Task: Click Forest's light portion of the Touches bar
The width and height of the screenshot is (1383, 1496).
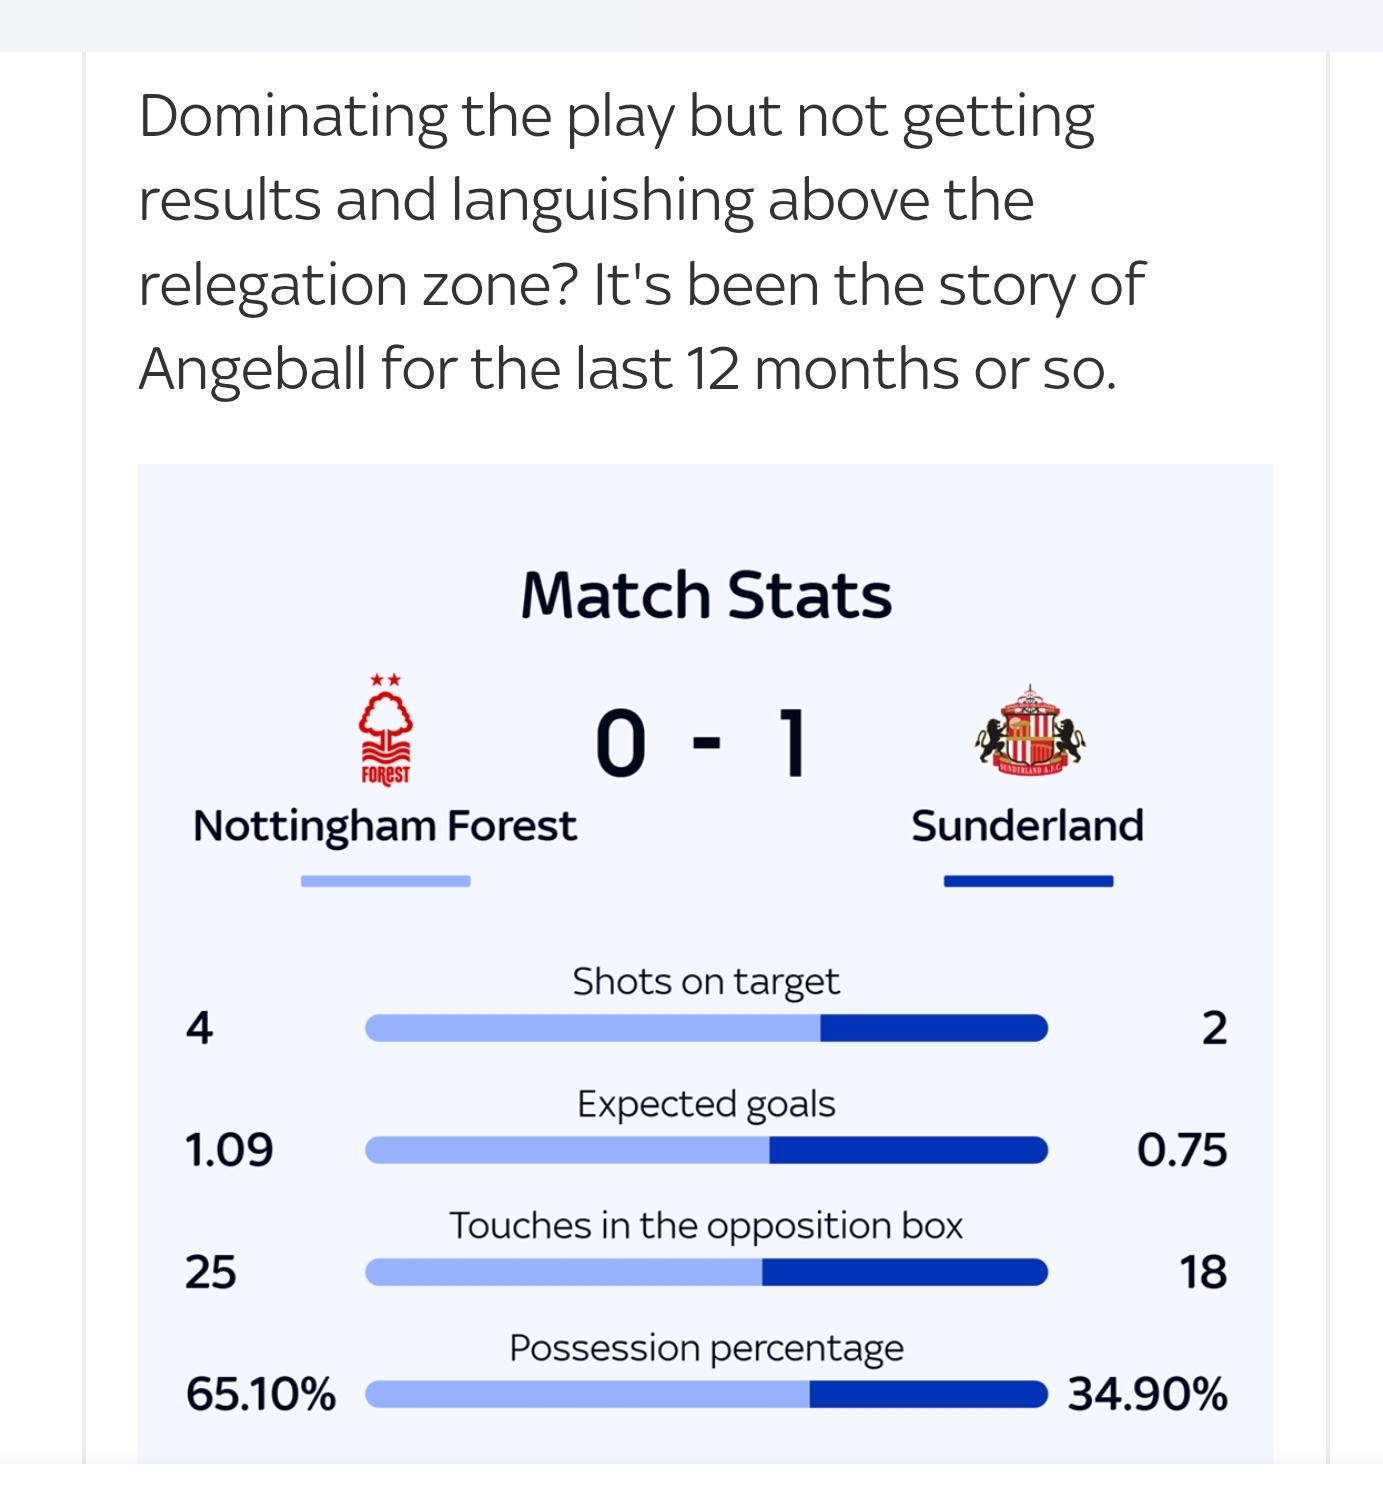Action: click(563, 1272)
